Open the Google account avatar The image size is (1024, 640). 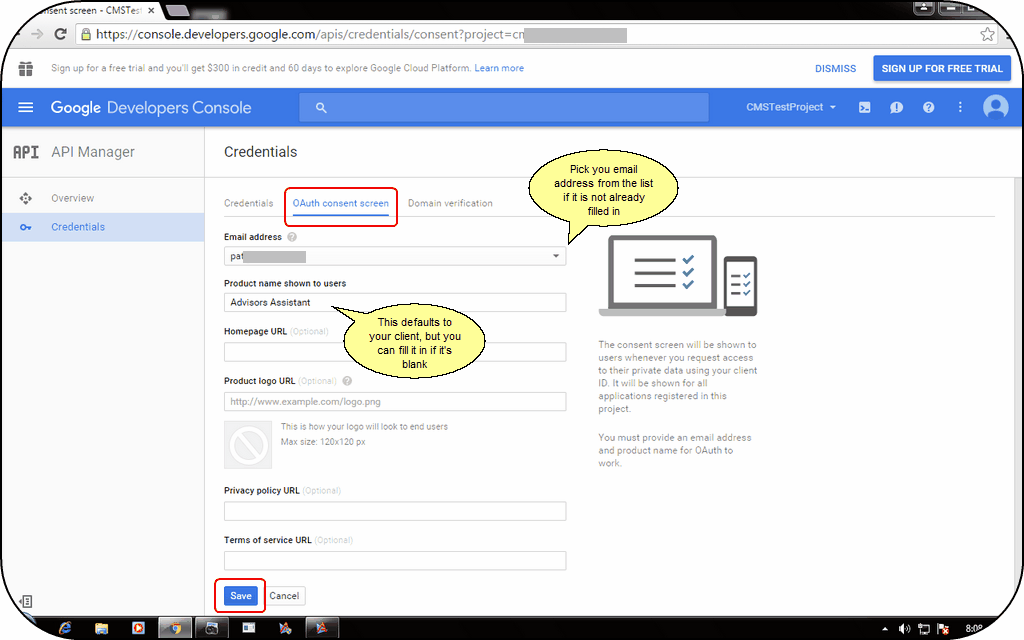[x=996, y=107]
